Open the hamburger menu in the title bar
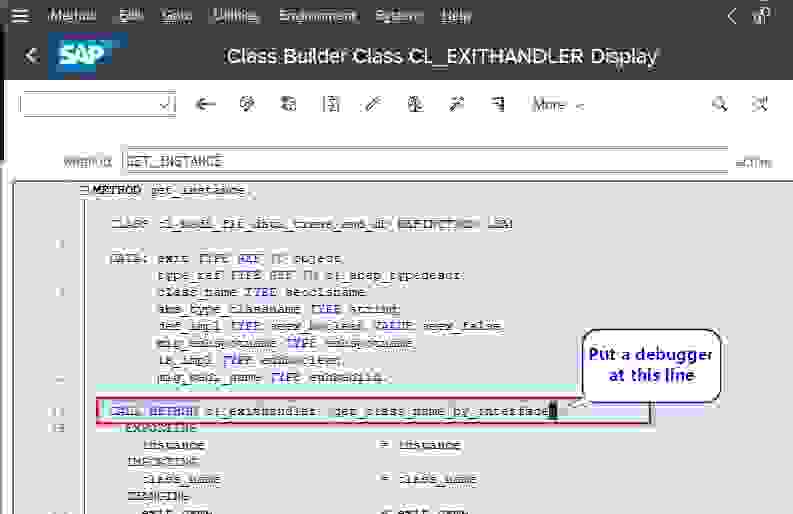Screen dimensions: 793x514 pos(21,16)
